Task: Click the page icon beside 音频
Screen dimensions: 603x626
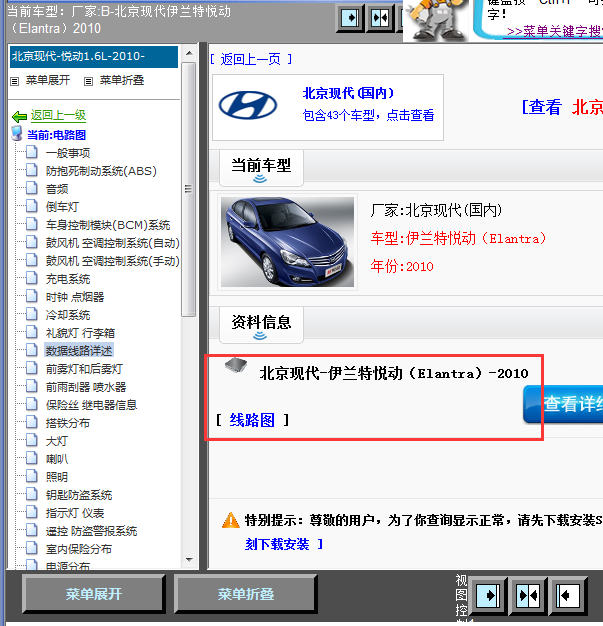Action: [32, 188]
